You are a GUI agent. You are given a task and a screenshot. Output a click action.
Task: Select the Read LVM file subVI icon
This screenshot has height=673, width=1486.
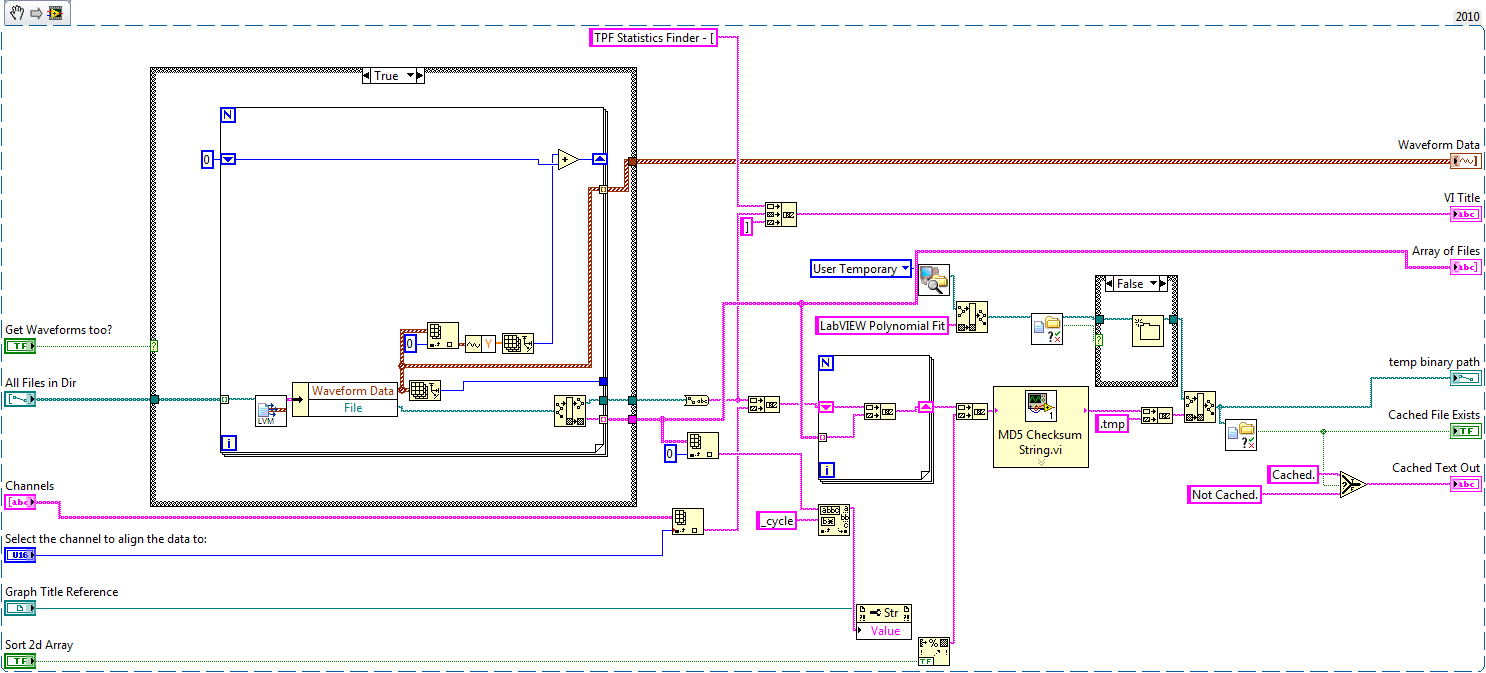pos(271,410)
